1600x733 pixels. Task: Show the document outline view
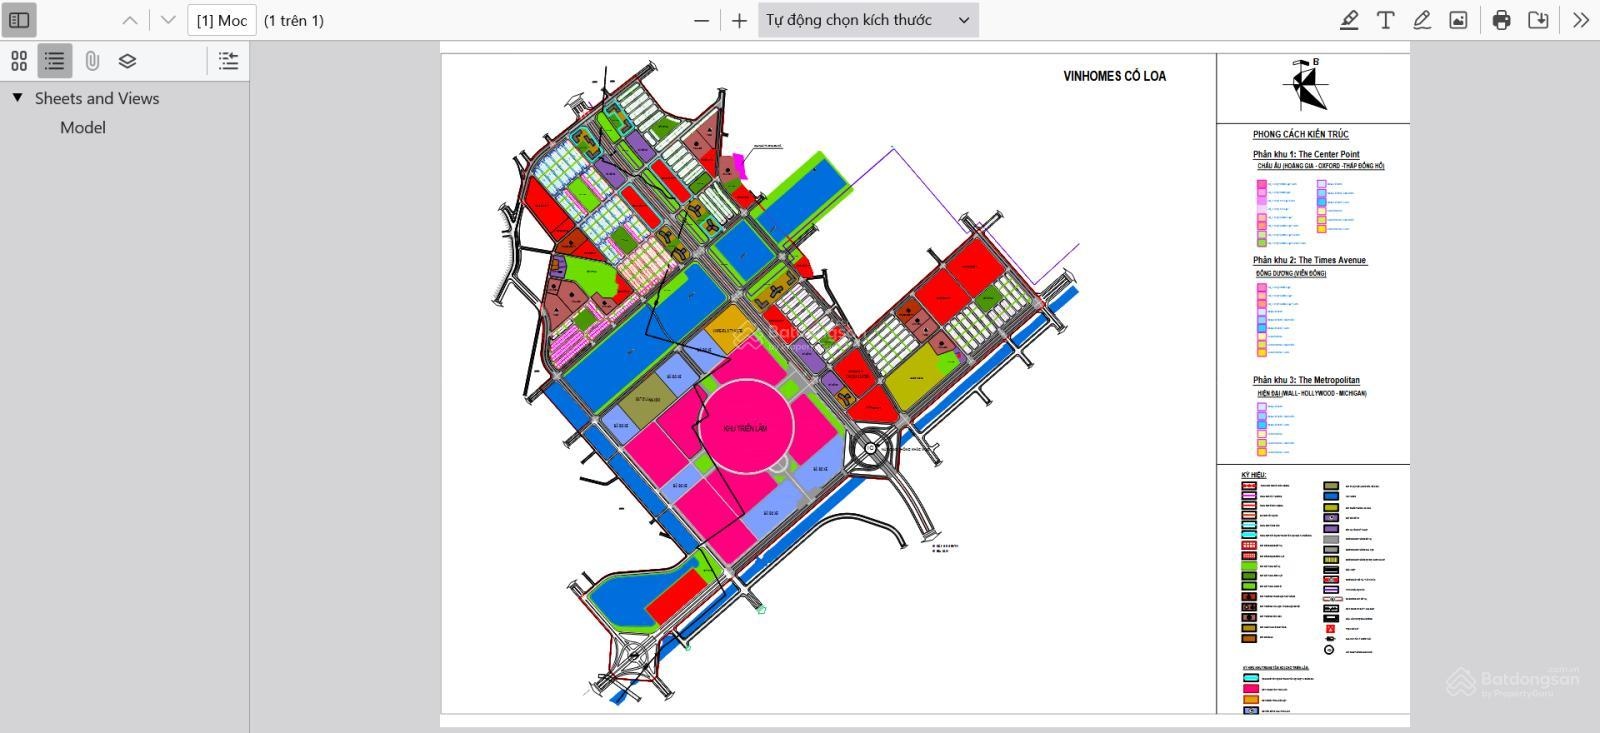(x=55, y=61)
